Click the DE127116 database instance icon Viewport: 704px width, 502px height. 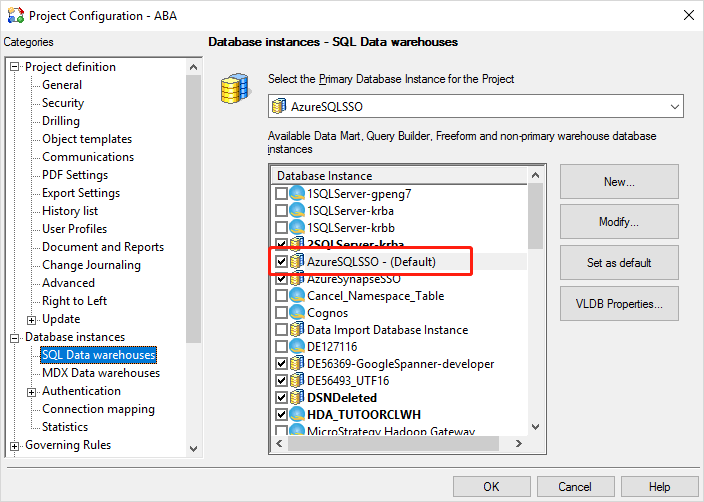(297, 347)
